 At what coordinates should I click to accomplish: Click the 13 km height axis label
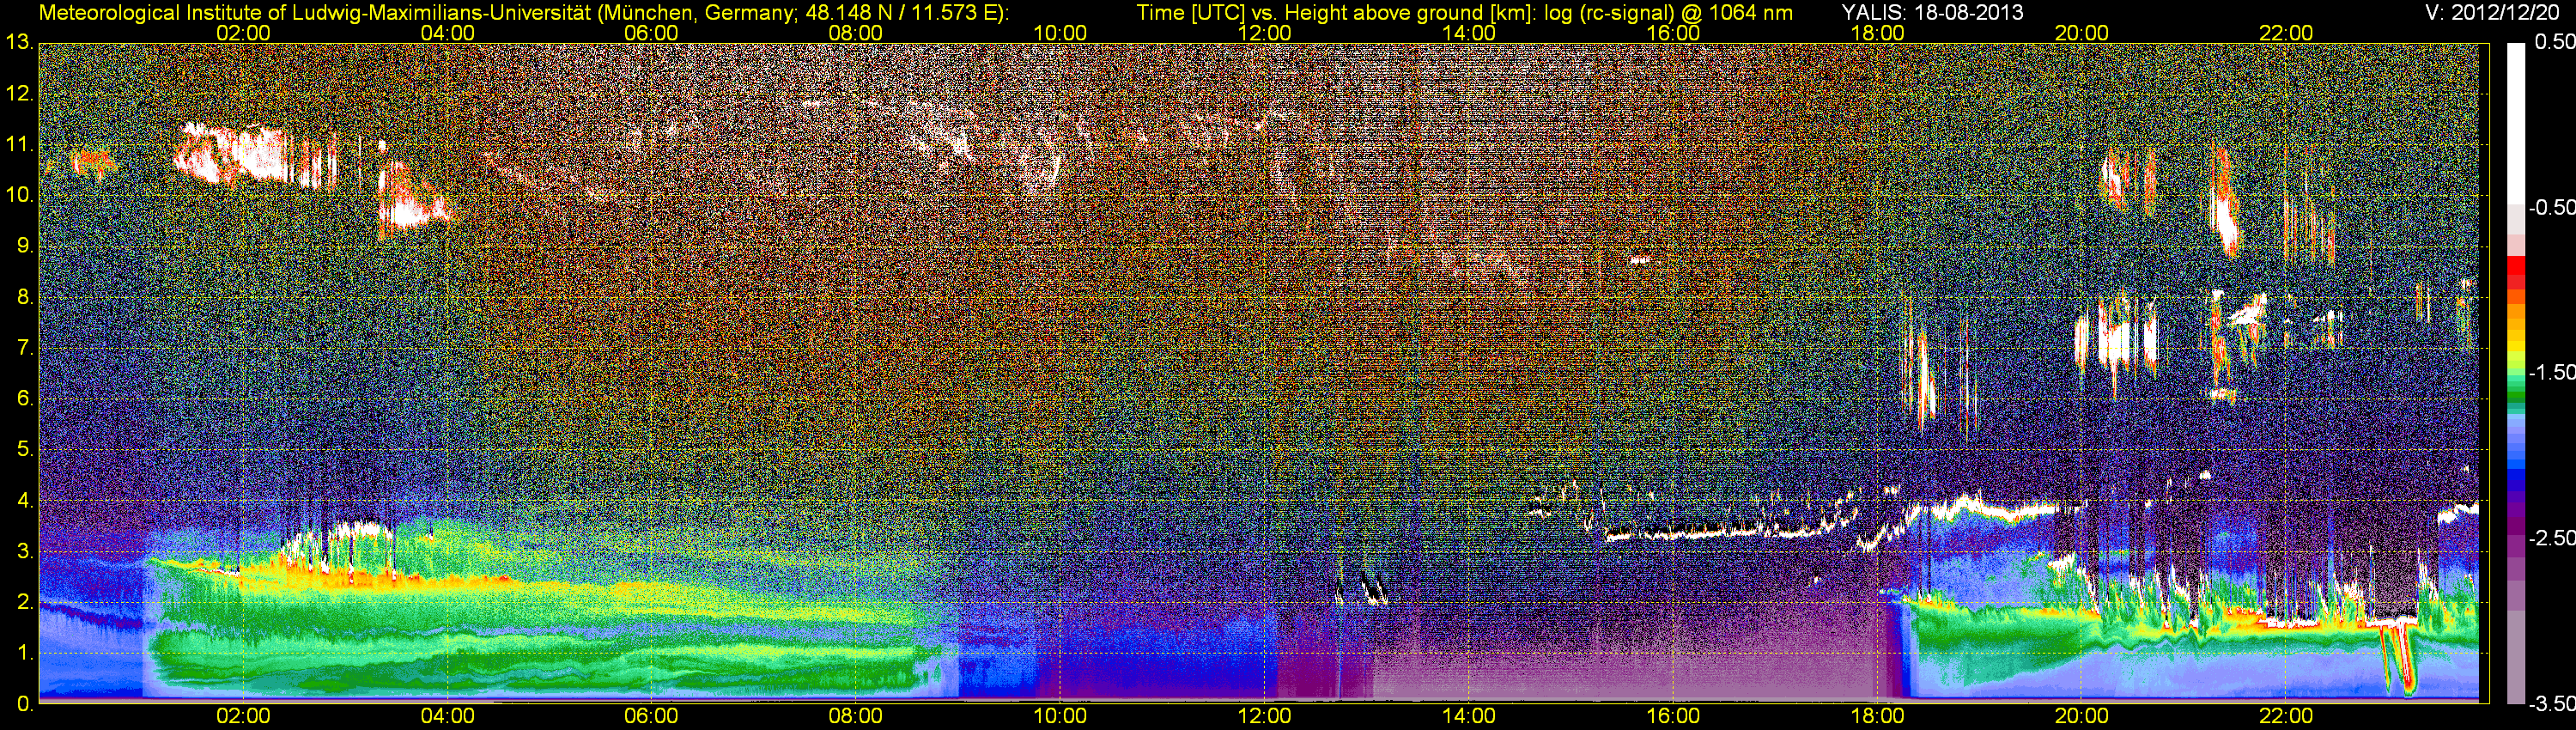(x=19, y=42)
